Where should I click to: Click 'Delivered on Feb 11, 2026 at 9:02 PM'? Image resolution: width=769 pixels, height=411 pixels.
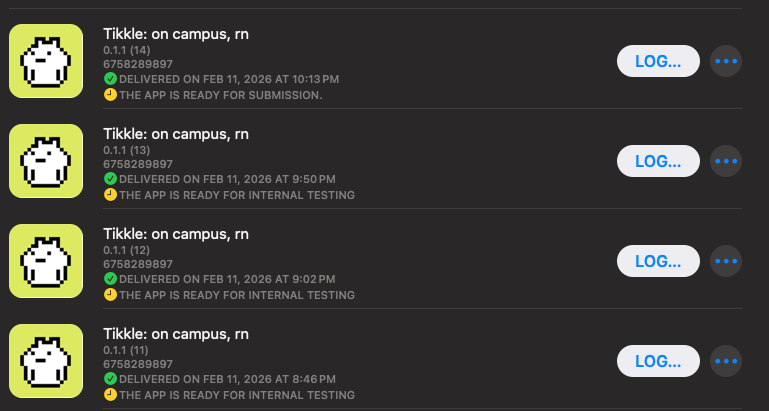[228, 279]
